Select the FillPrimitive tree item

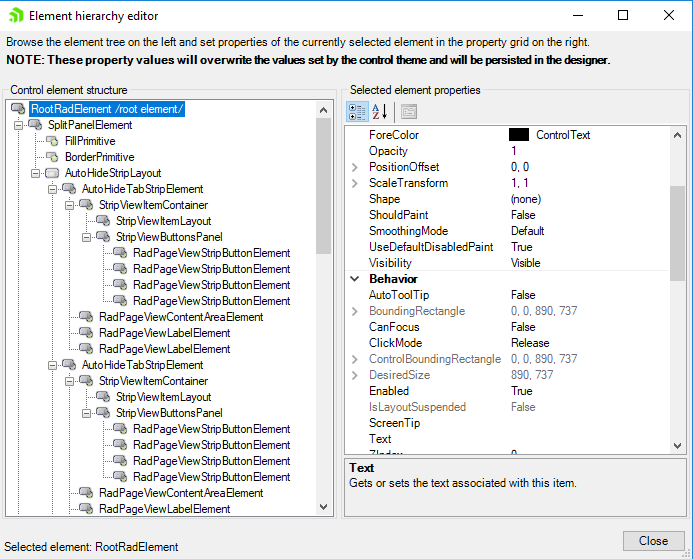(x=90, y=141)
